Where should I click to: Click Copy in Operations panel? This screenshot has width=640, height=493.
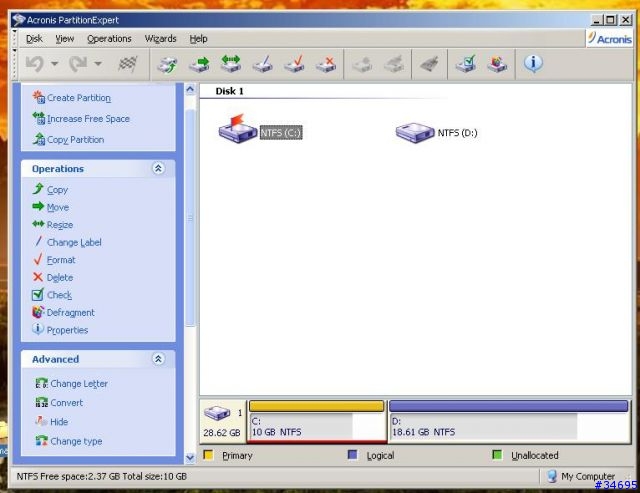(57, 190)
